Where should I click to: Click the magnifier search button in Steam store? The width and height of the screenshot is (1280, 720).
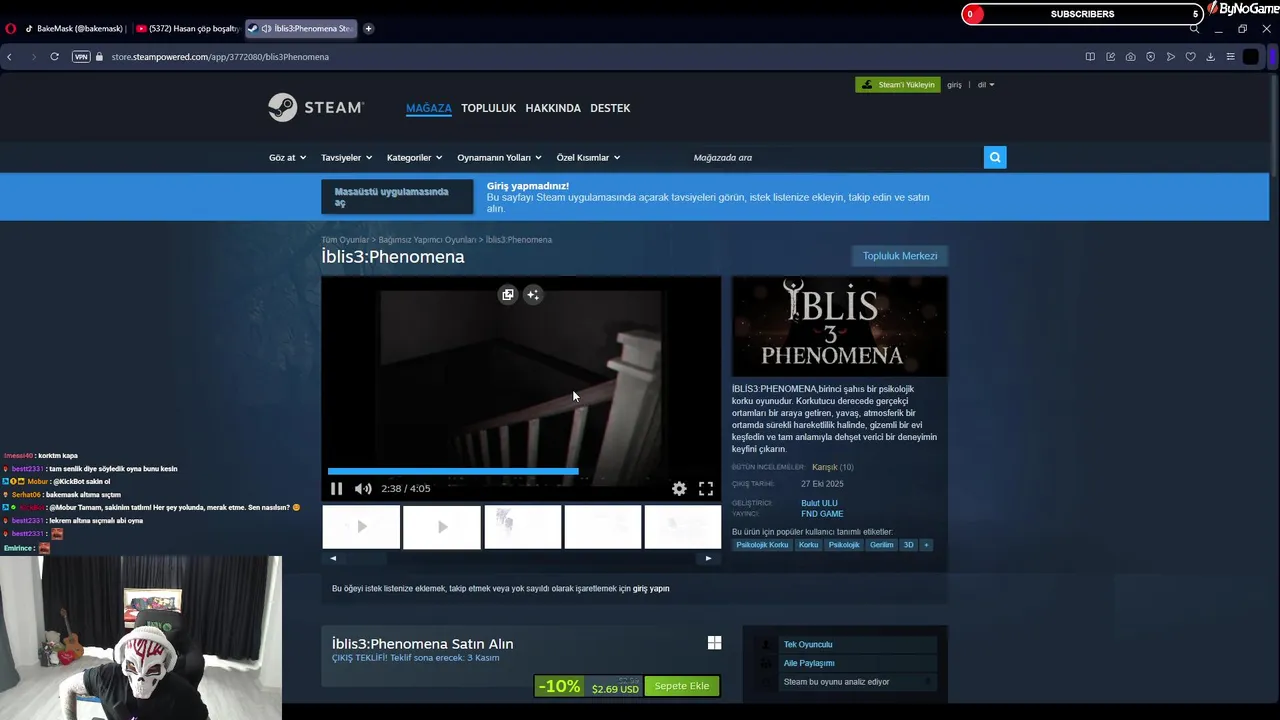(x=995, y=157)
